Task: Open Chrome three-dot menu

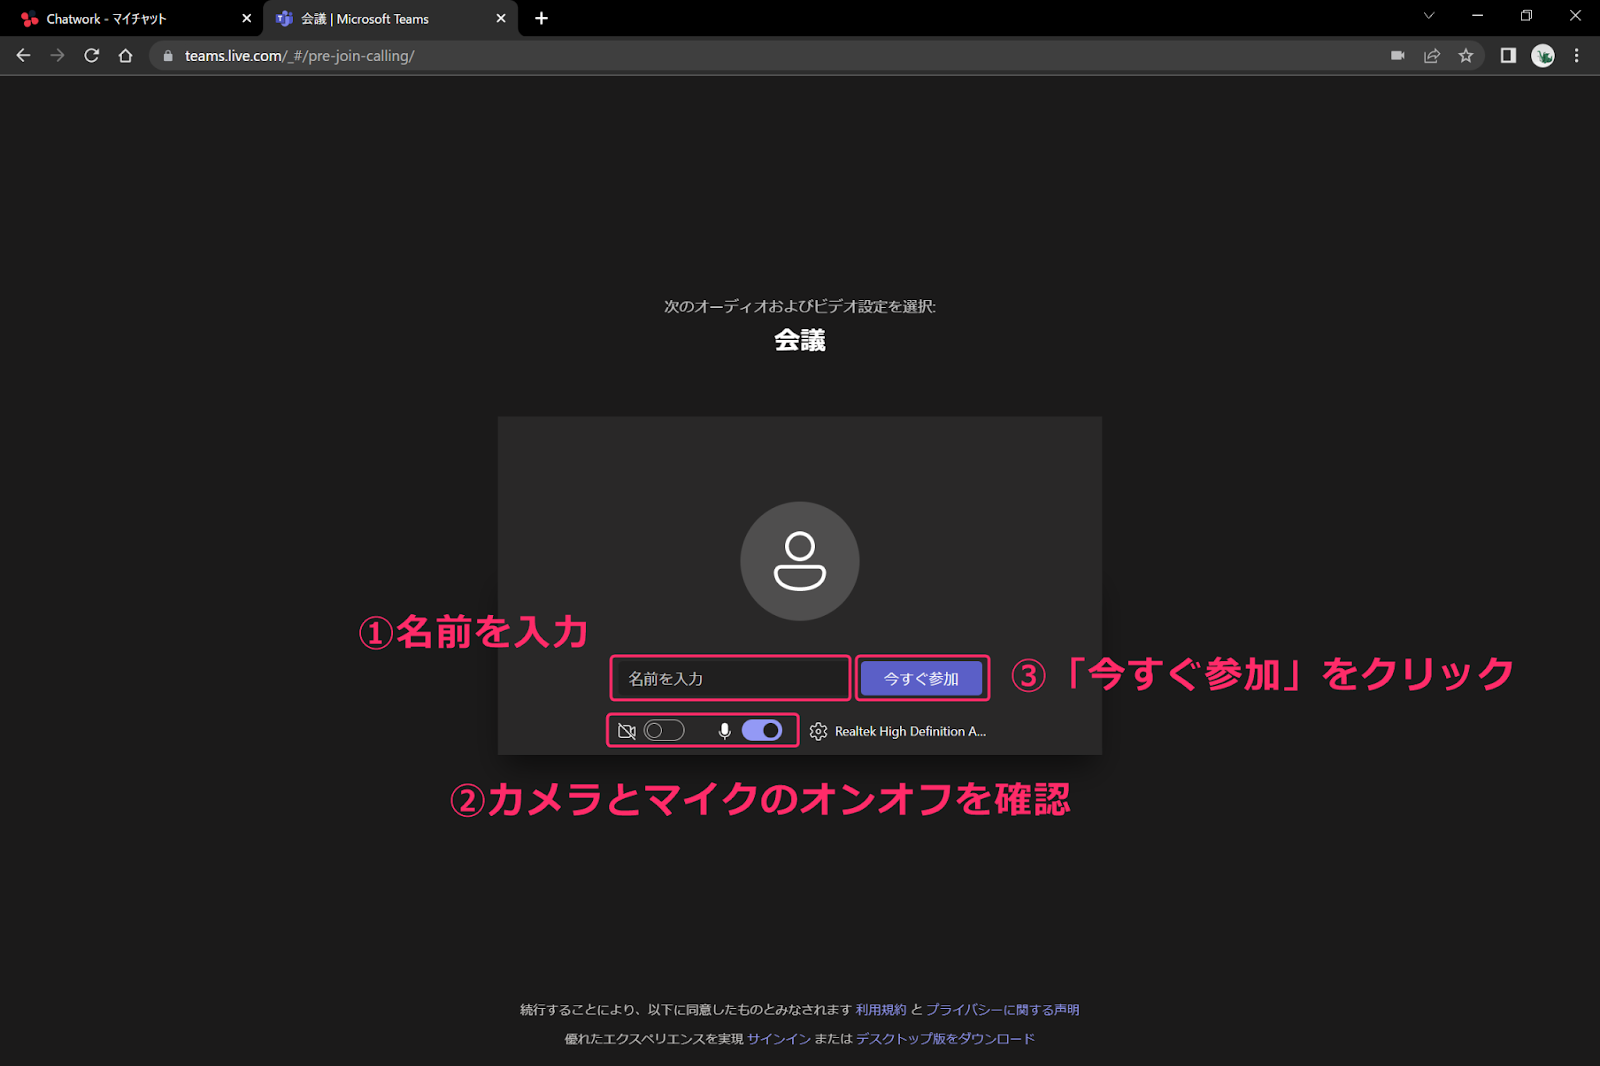Action: coord(1577,56)
